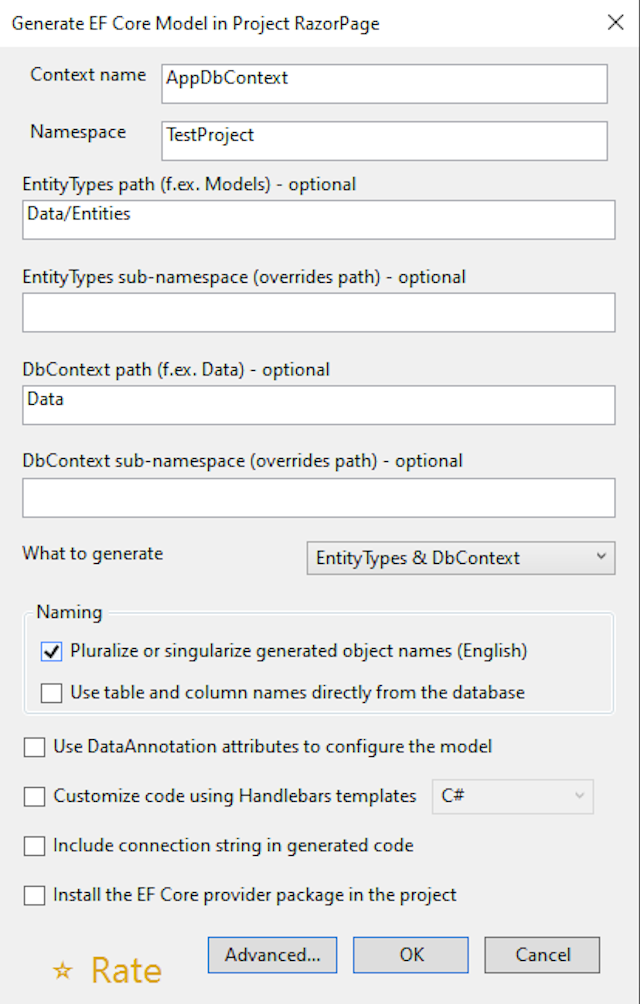
Task: Select the EntityTypes path field
Action: 318,220
